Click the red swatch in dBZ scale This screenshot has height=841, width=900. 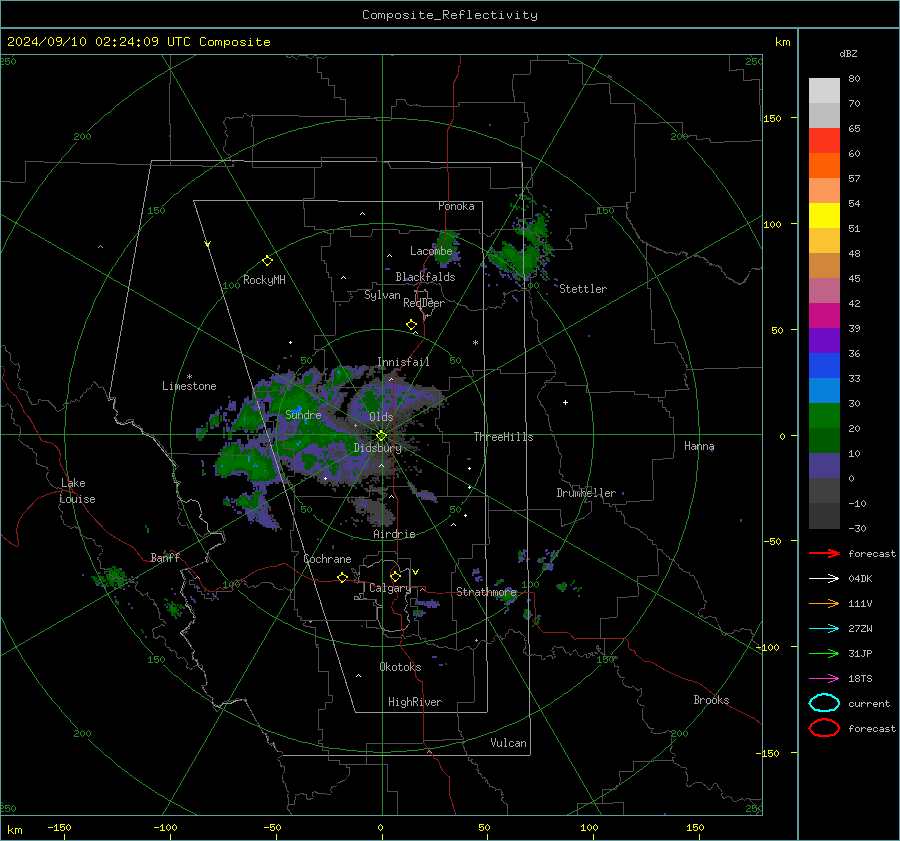pos(824,141)
